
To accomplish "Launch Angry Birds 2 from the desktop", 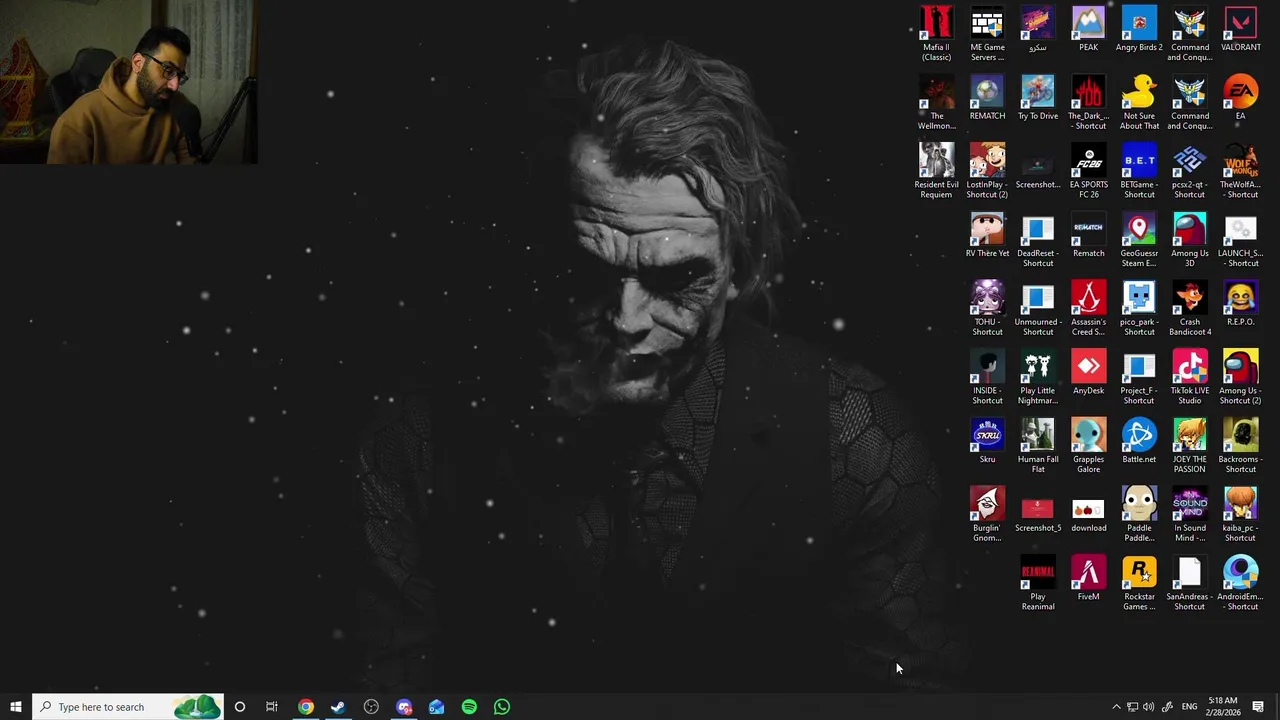I will [1139, 29].
